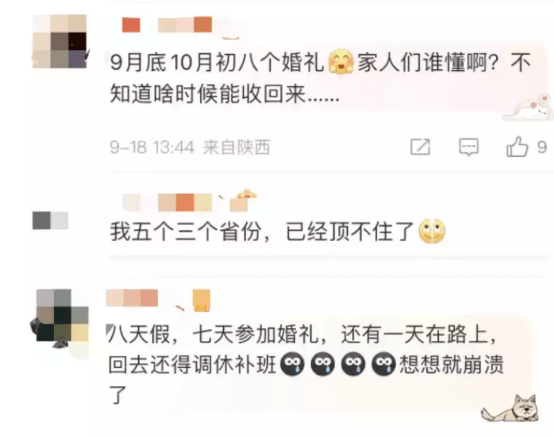The image size is (554, 437).
Task: Click the lying cat sticker at bottom right
Action: (511, 408)
